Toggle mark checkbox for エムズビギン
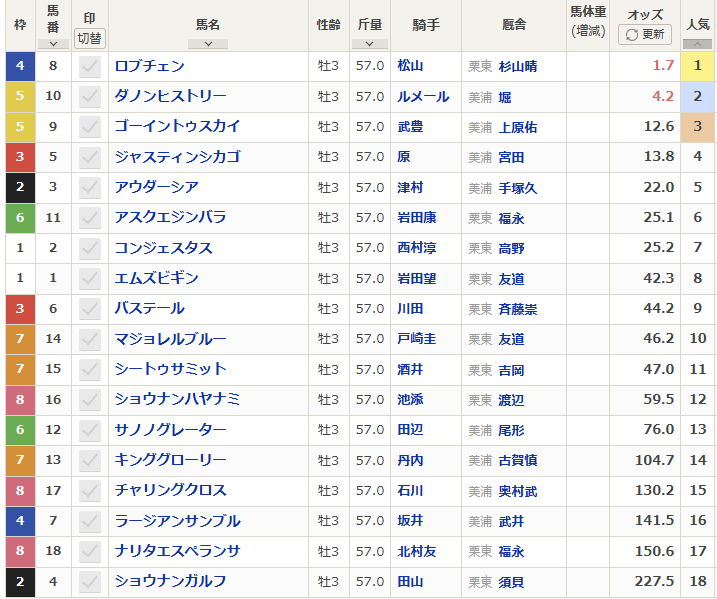This screenshot has width=717, height=599. (90, 278)
